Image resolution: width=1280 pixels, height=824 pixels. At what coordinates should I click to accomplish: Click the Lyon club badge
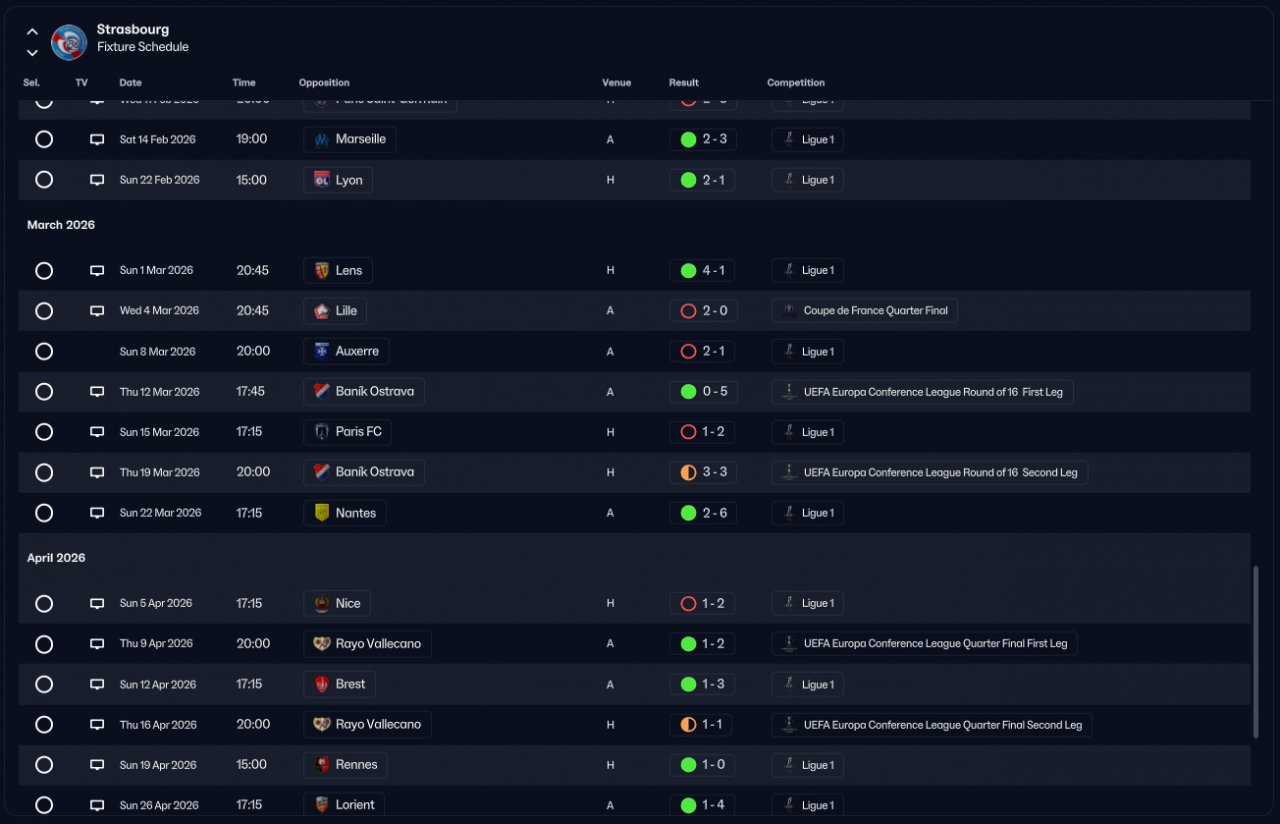[x=322, y=180]
